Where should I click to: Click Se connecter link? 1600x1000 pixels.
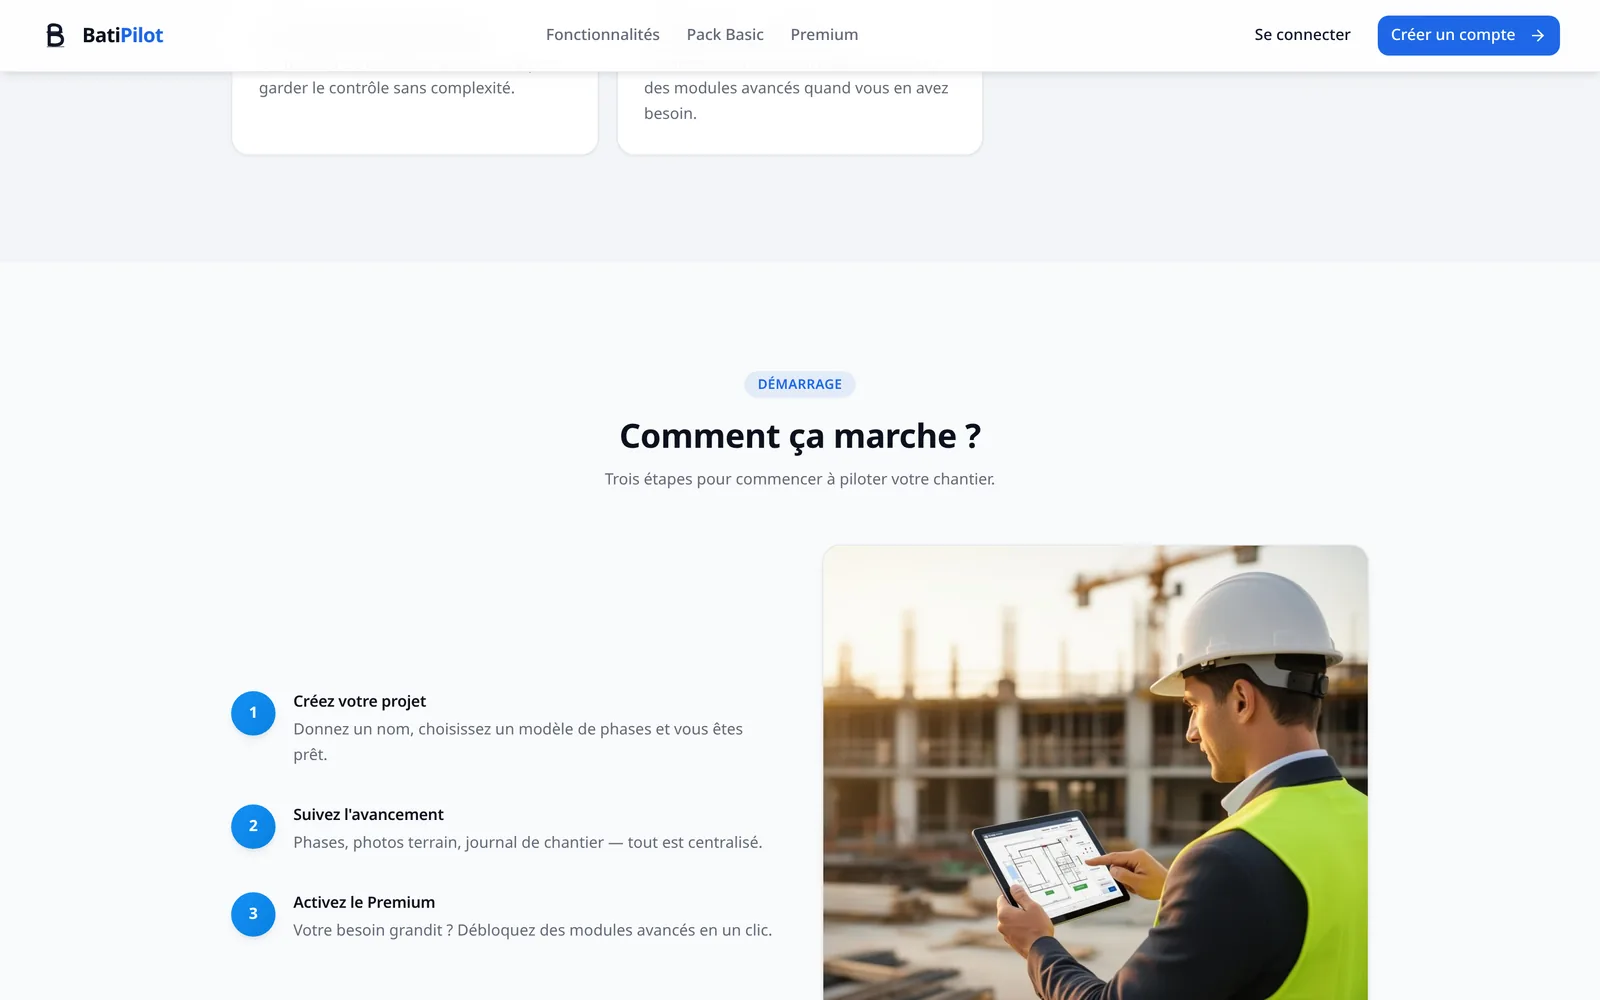click(1302, 35)
